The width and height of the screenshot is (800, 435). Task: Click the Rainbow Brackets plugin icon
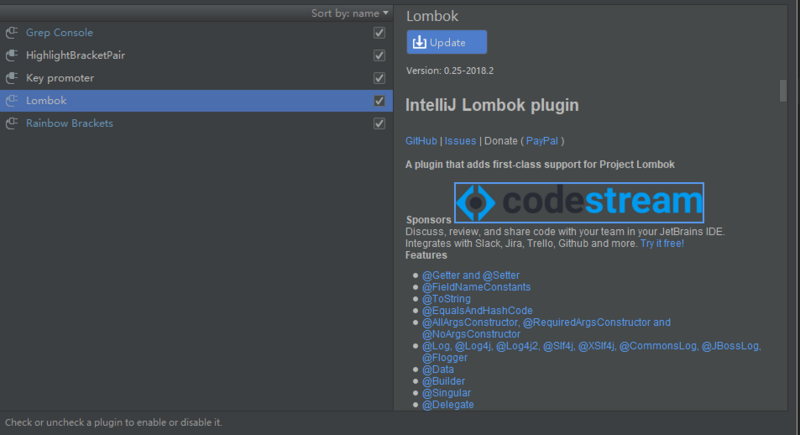point(12,123)
